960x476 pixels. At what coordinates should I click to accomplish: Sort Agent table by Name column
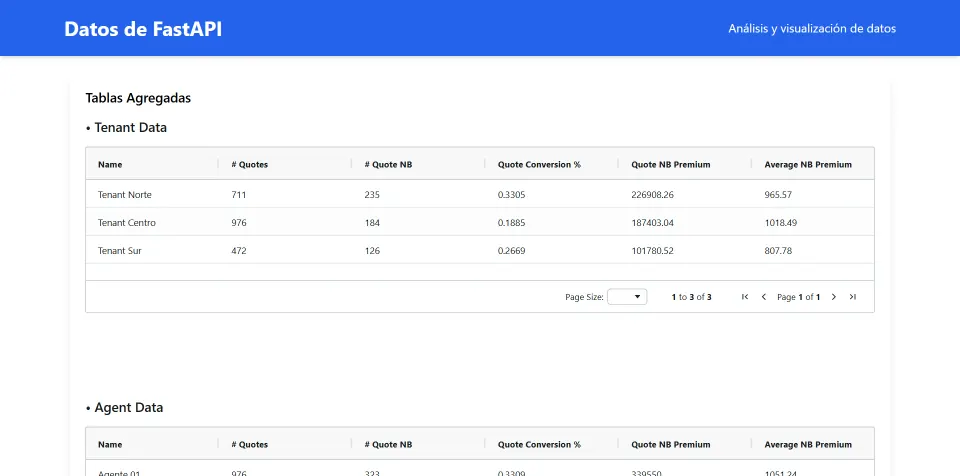point(110,444)
